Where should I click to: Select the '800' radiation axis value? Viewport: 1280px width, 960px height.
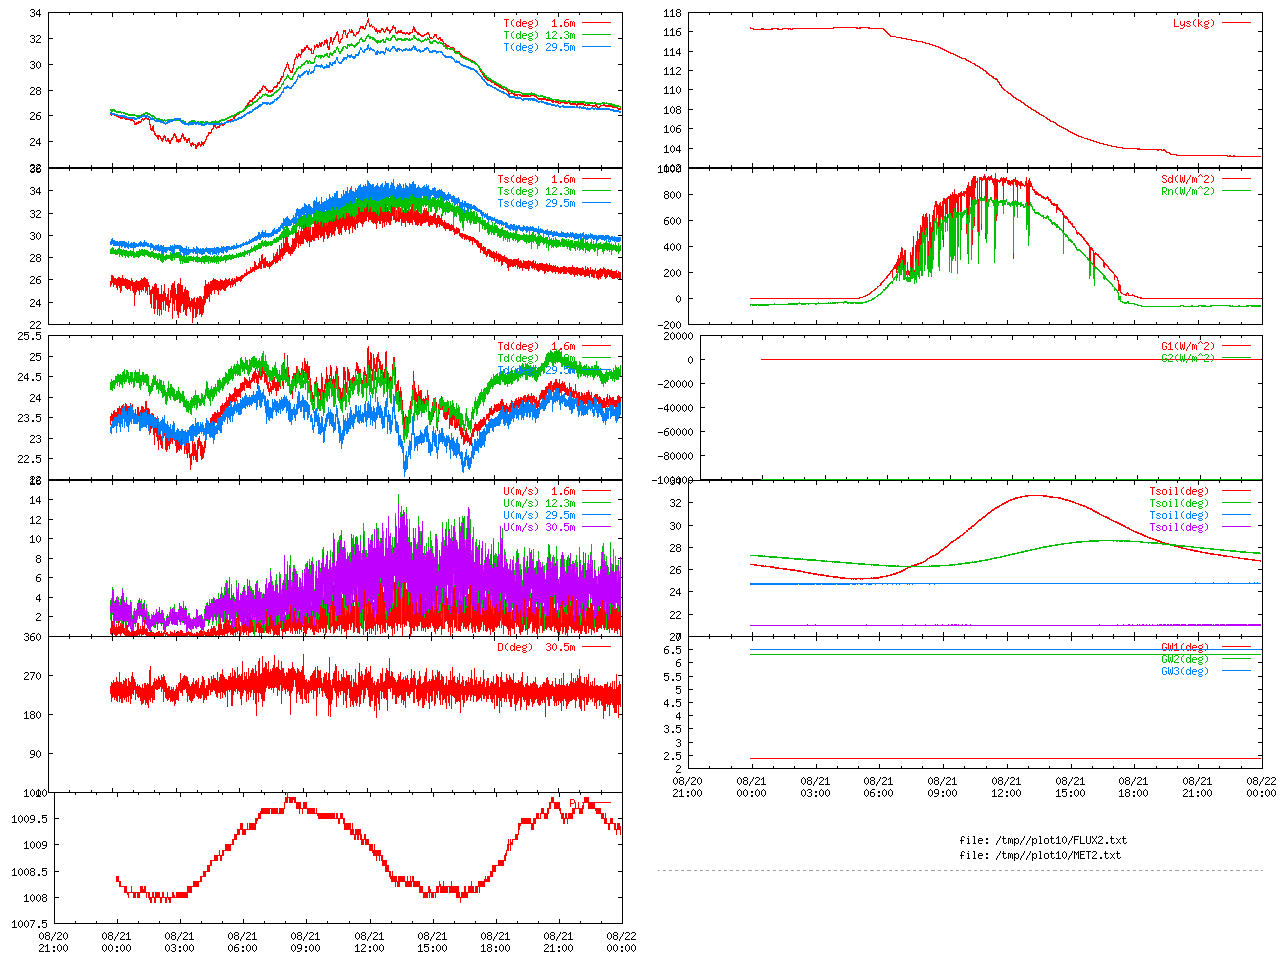[x=672, y=196]
